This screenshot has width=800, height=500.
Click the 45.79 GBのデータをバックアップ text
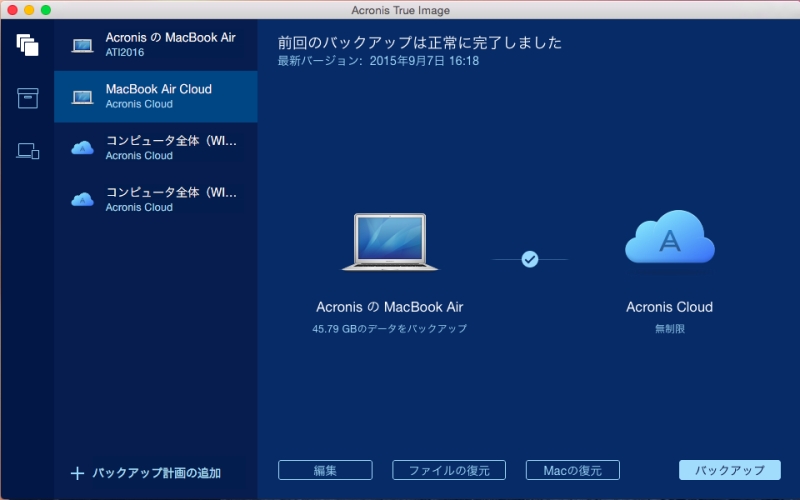pyautogui.click(x=389, y=329)
